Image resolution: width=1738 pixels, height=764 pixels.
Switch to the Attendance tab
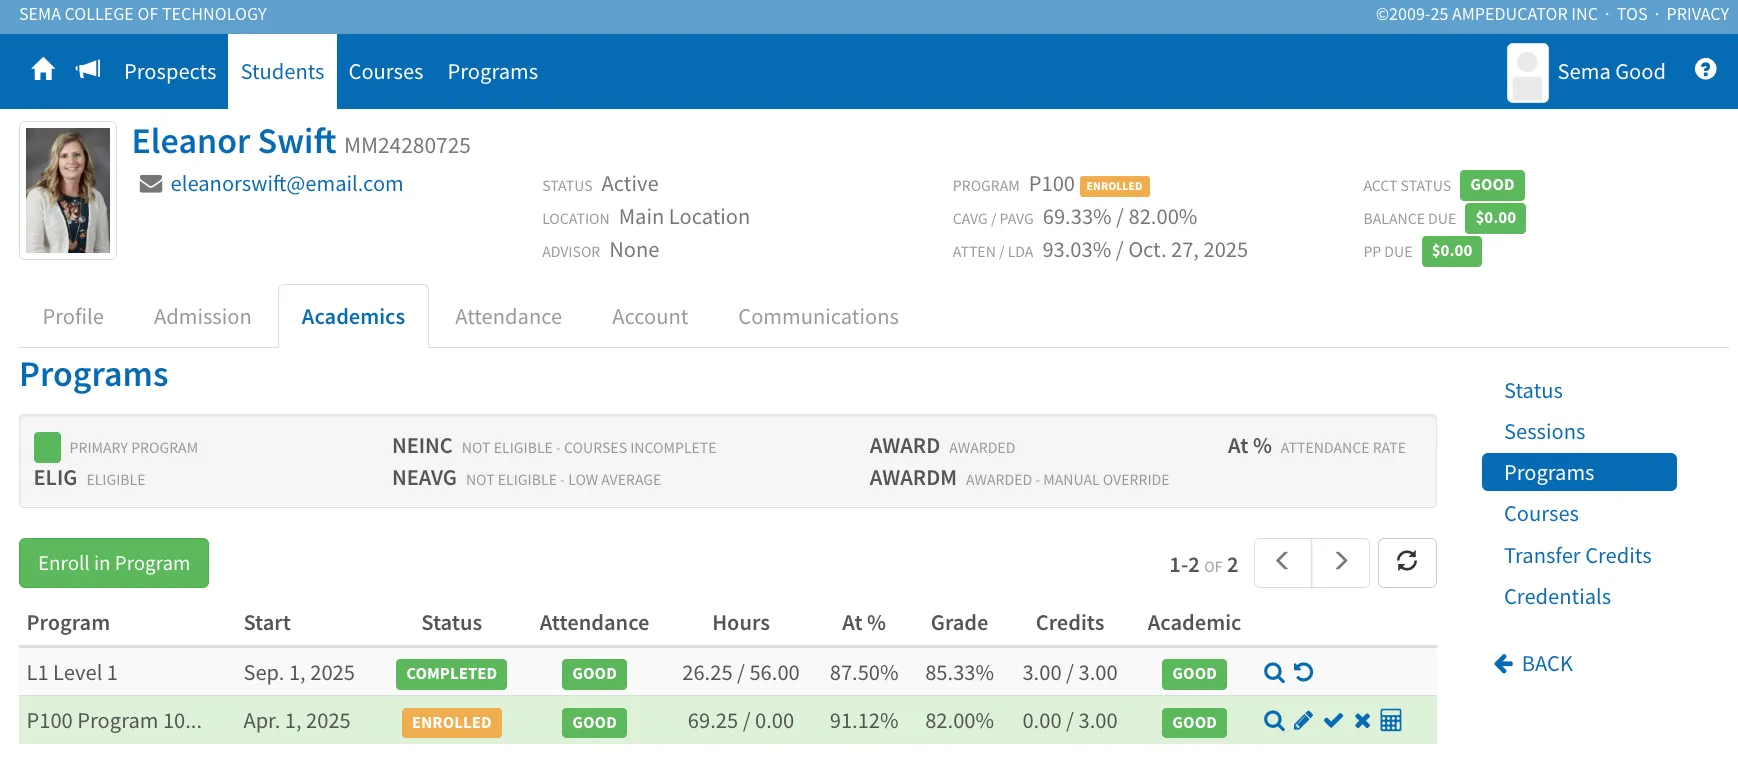(x=508, y=317)
